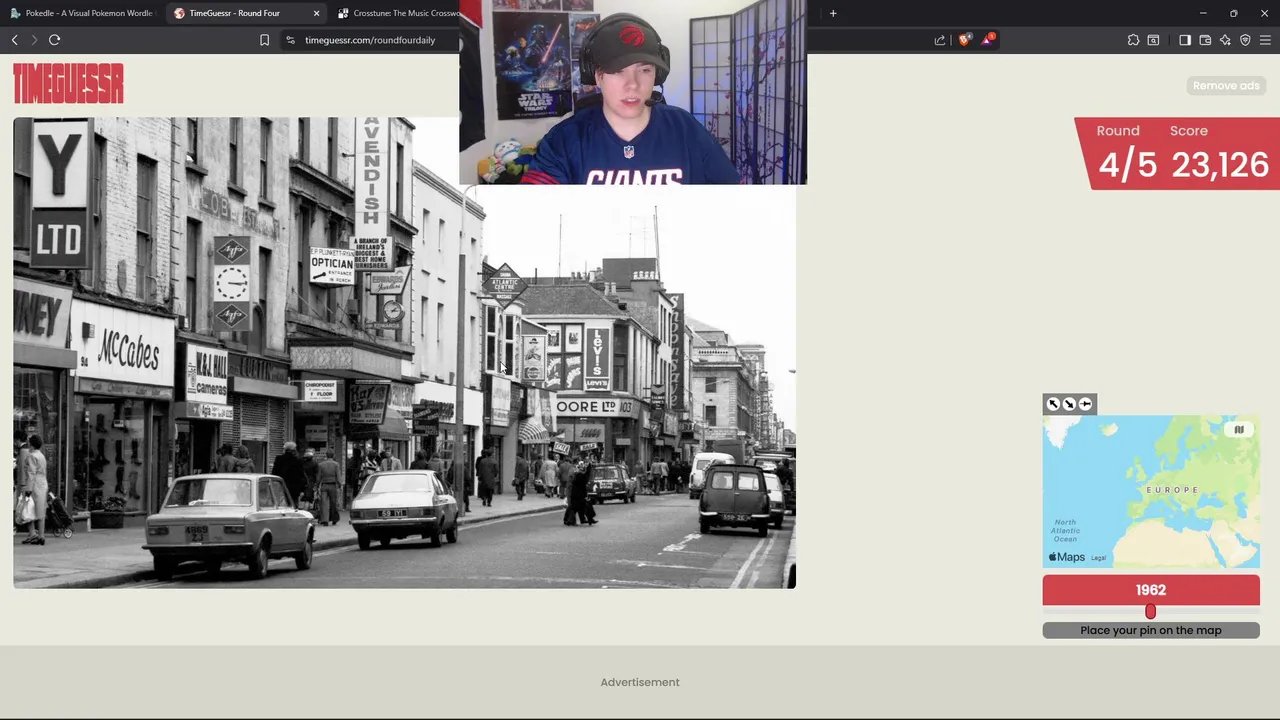Minimize the browser window
This screenshot has height=720, width=1280.
[x=1203, y=13]
